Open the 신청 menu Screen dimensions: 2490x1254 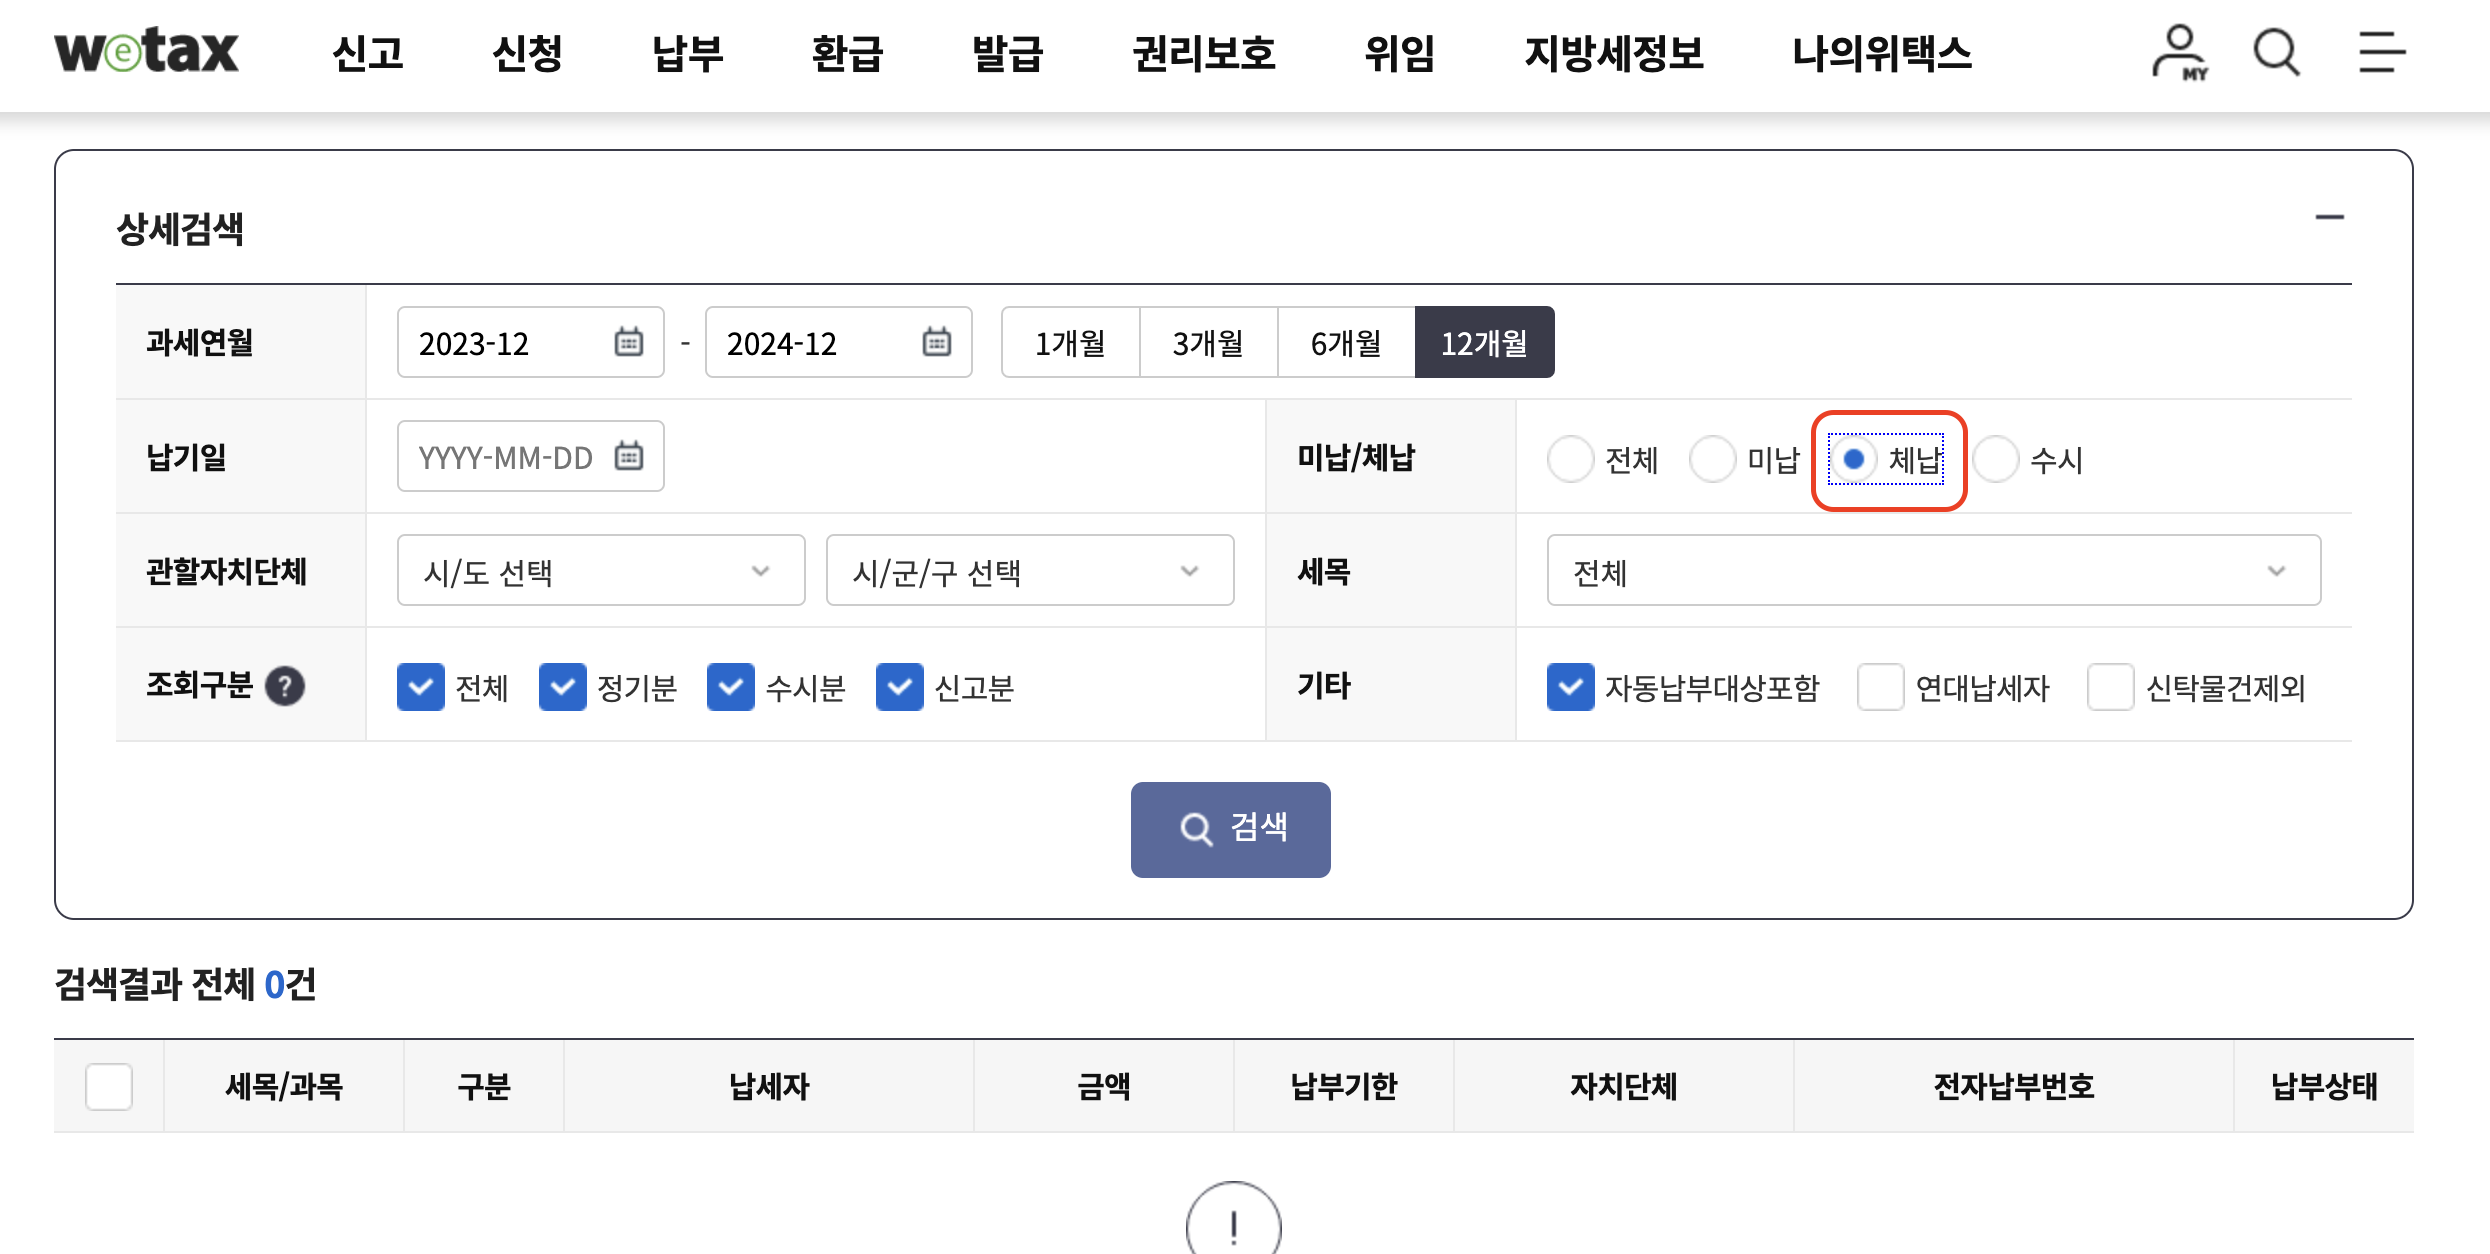[528, 53]
